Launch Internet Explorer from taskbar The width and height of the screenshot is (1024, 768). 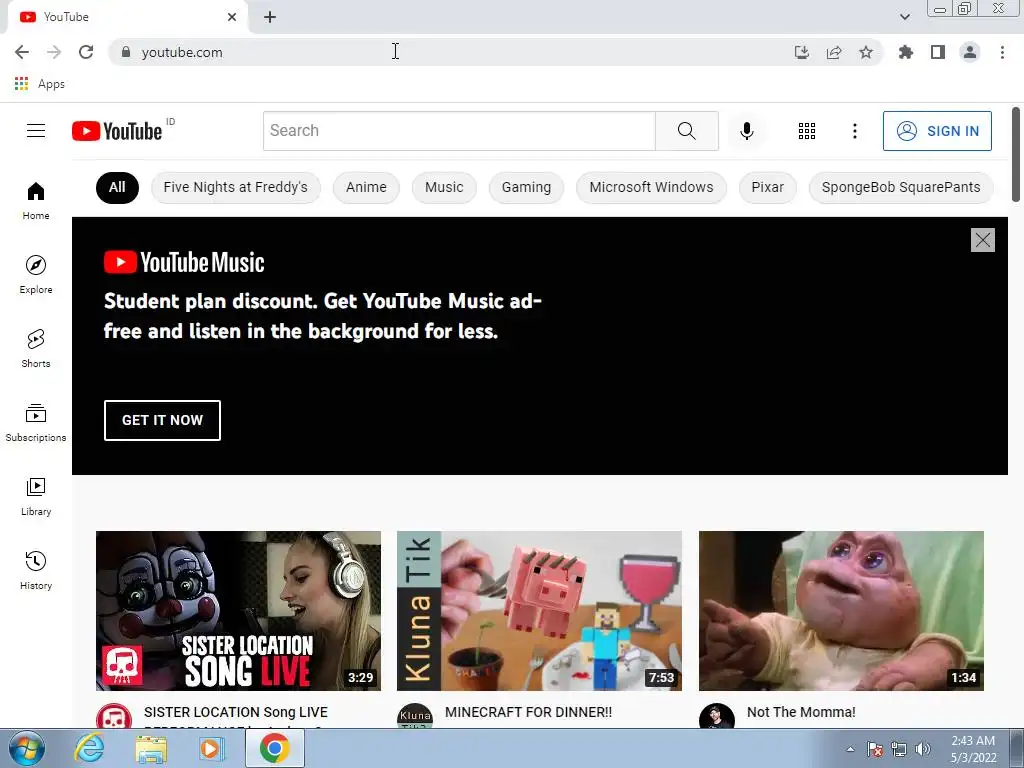pyautogui.click(x=89, y=748)
